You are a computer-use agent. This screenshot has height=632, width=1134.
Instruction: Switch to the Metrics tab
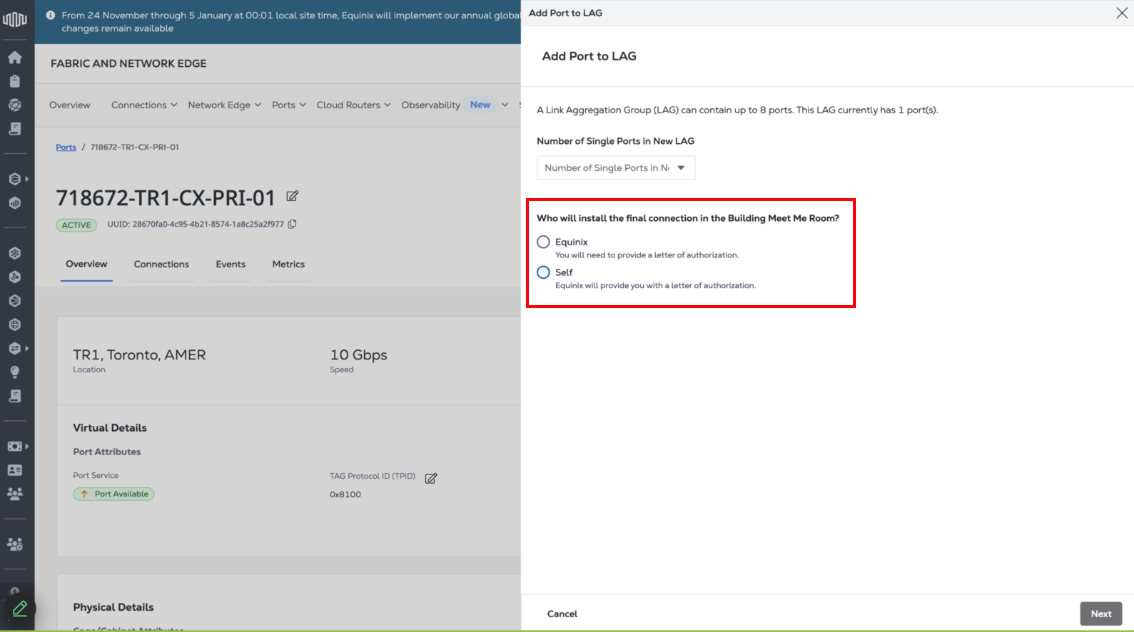point(288,264)
